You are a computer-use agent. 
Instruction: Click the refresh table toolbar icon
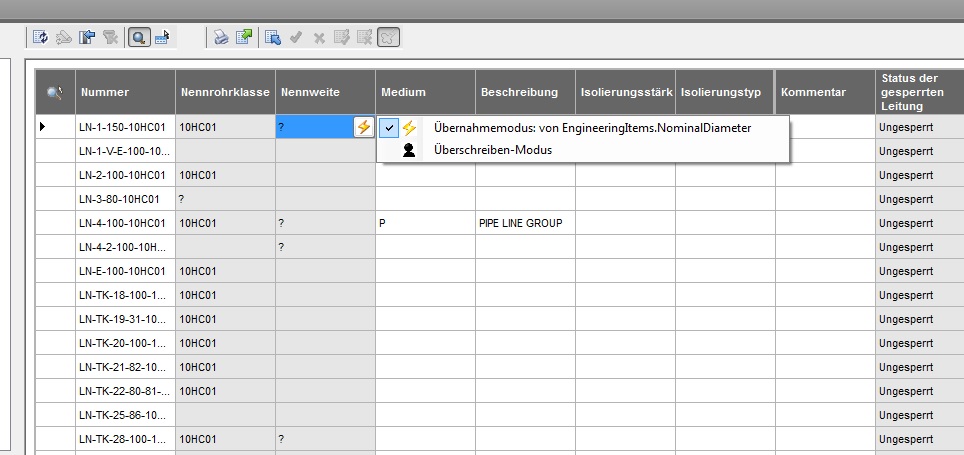click(41, 38)
